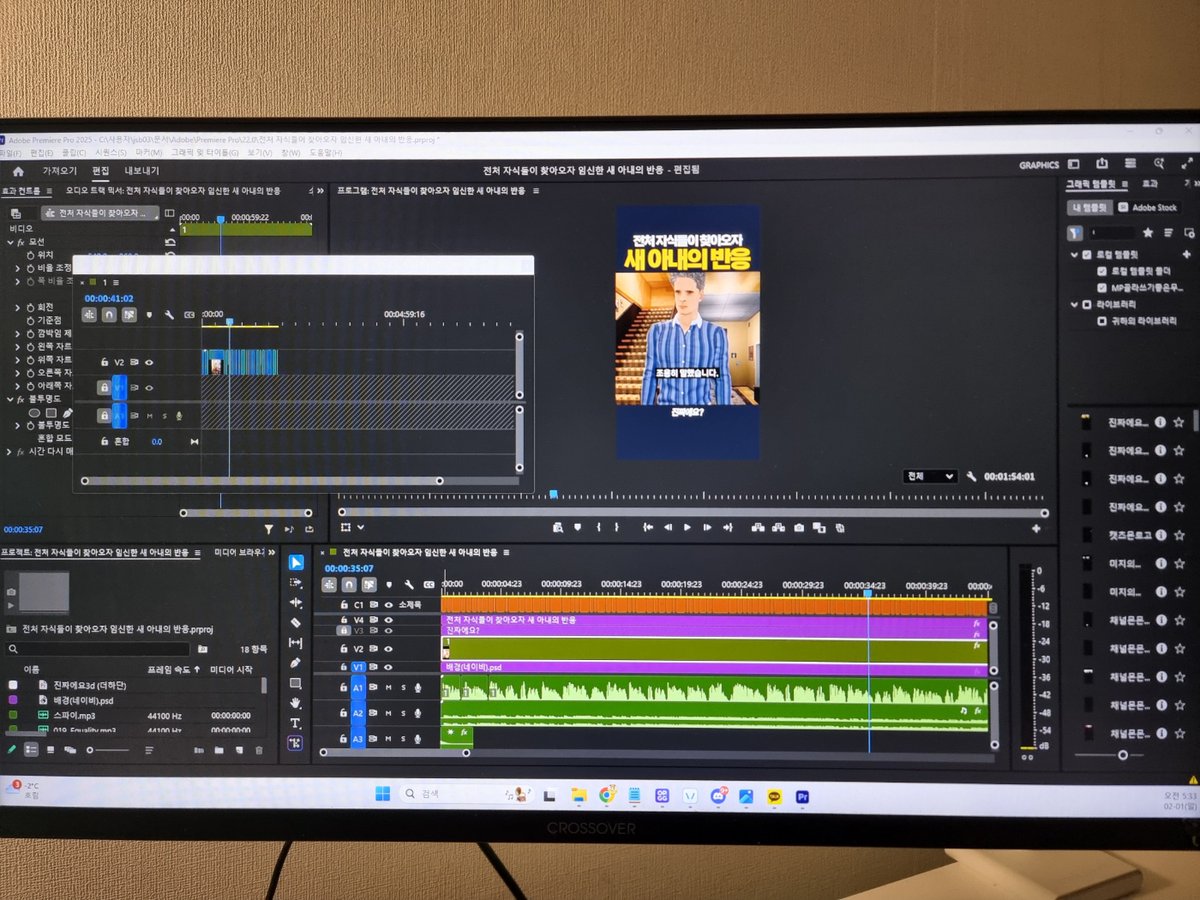
Task: Toggle the 귀하의 라이브러리 checkbox
Action: click(x=1101, y=321)
